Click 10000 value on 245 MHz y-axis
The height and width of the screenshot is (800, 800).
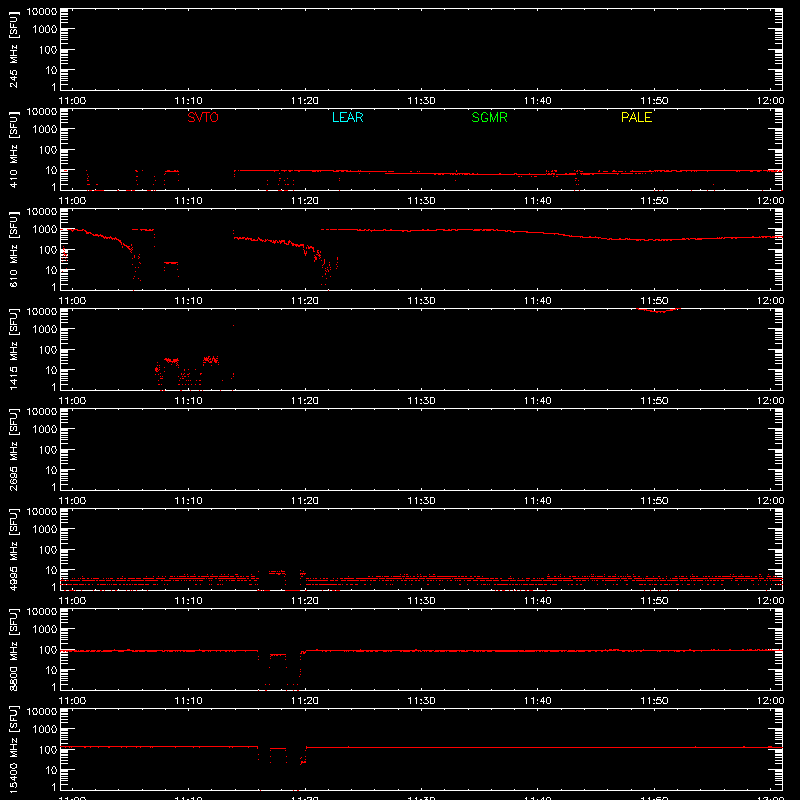pos(42,12)
